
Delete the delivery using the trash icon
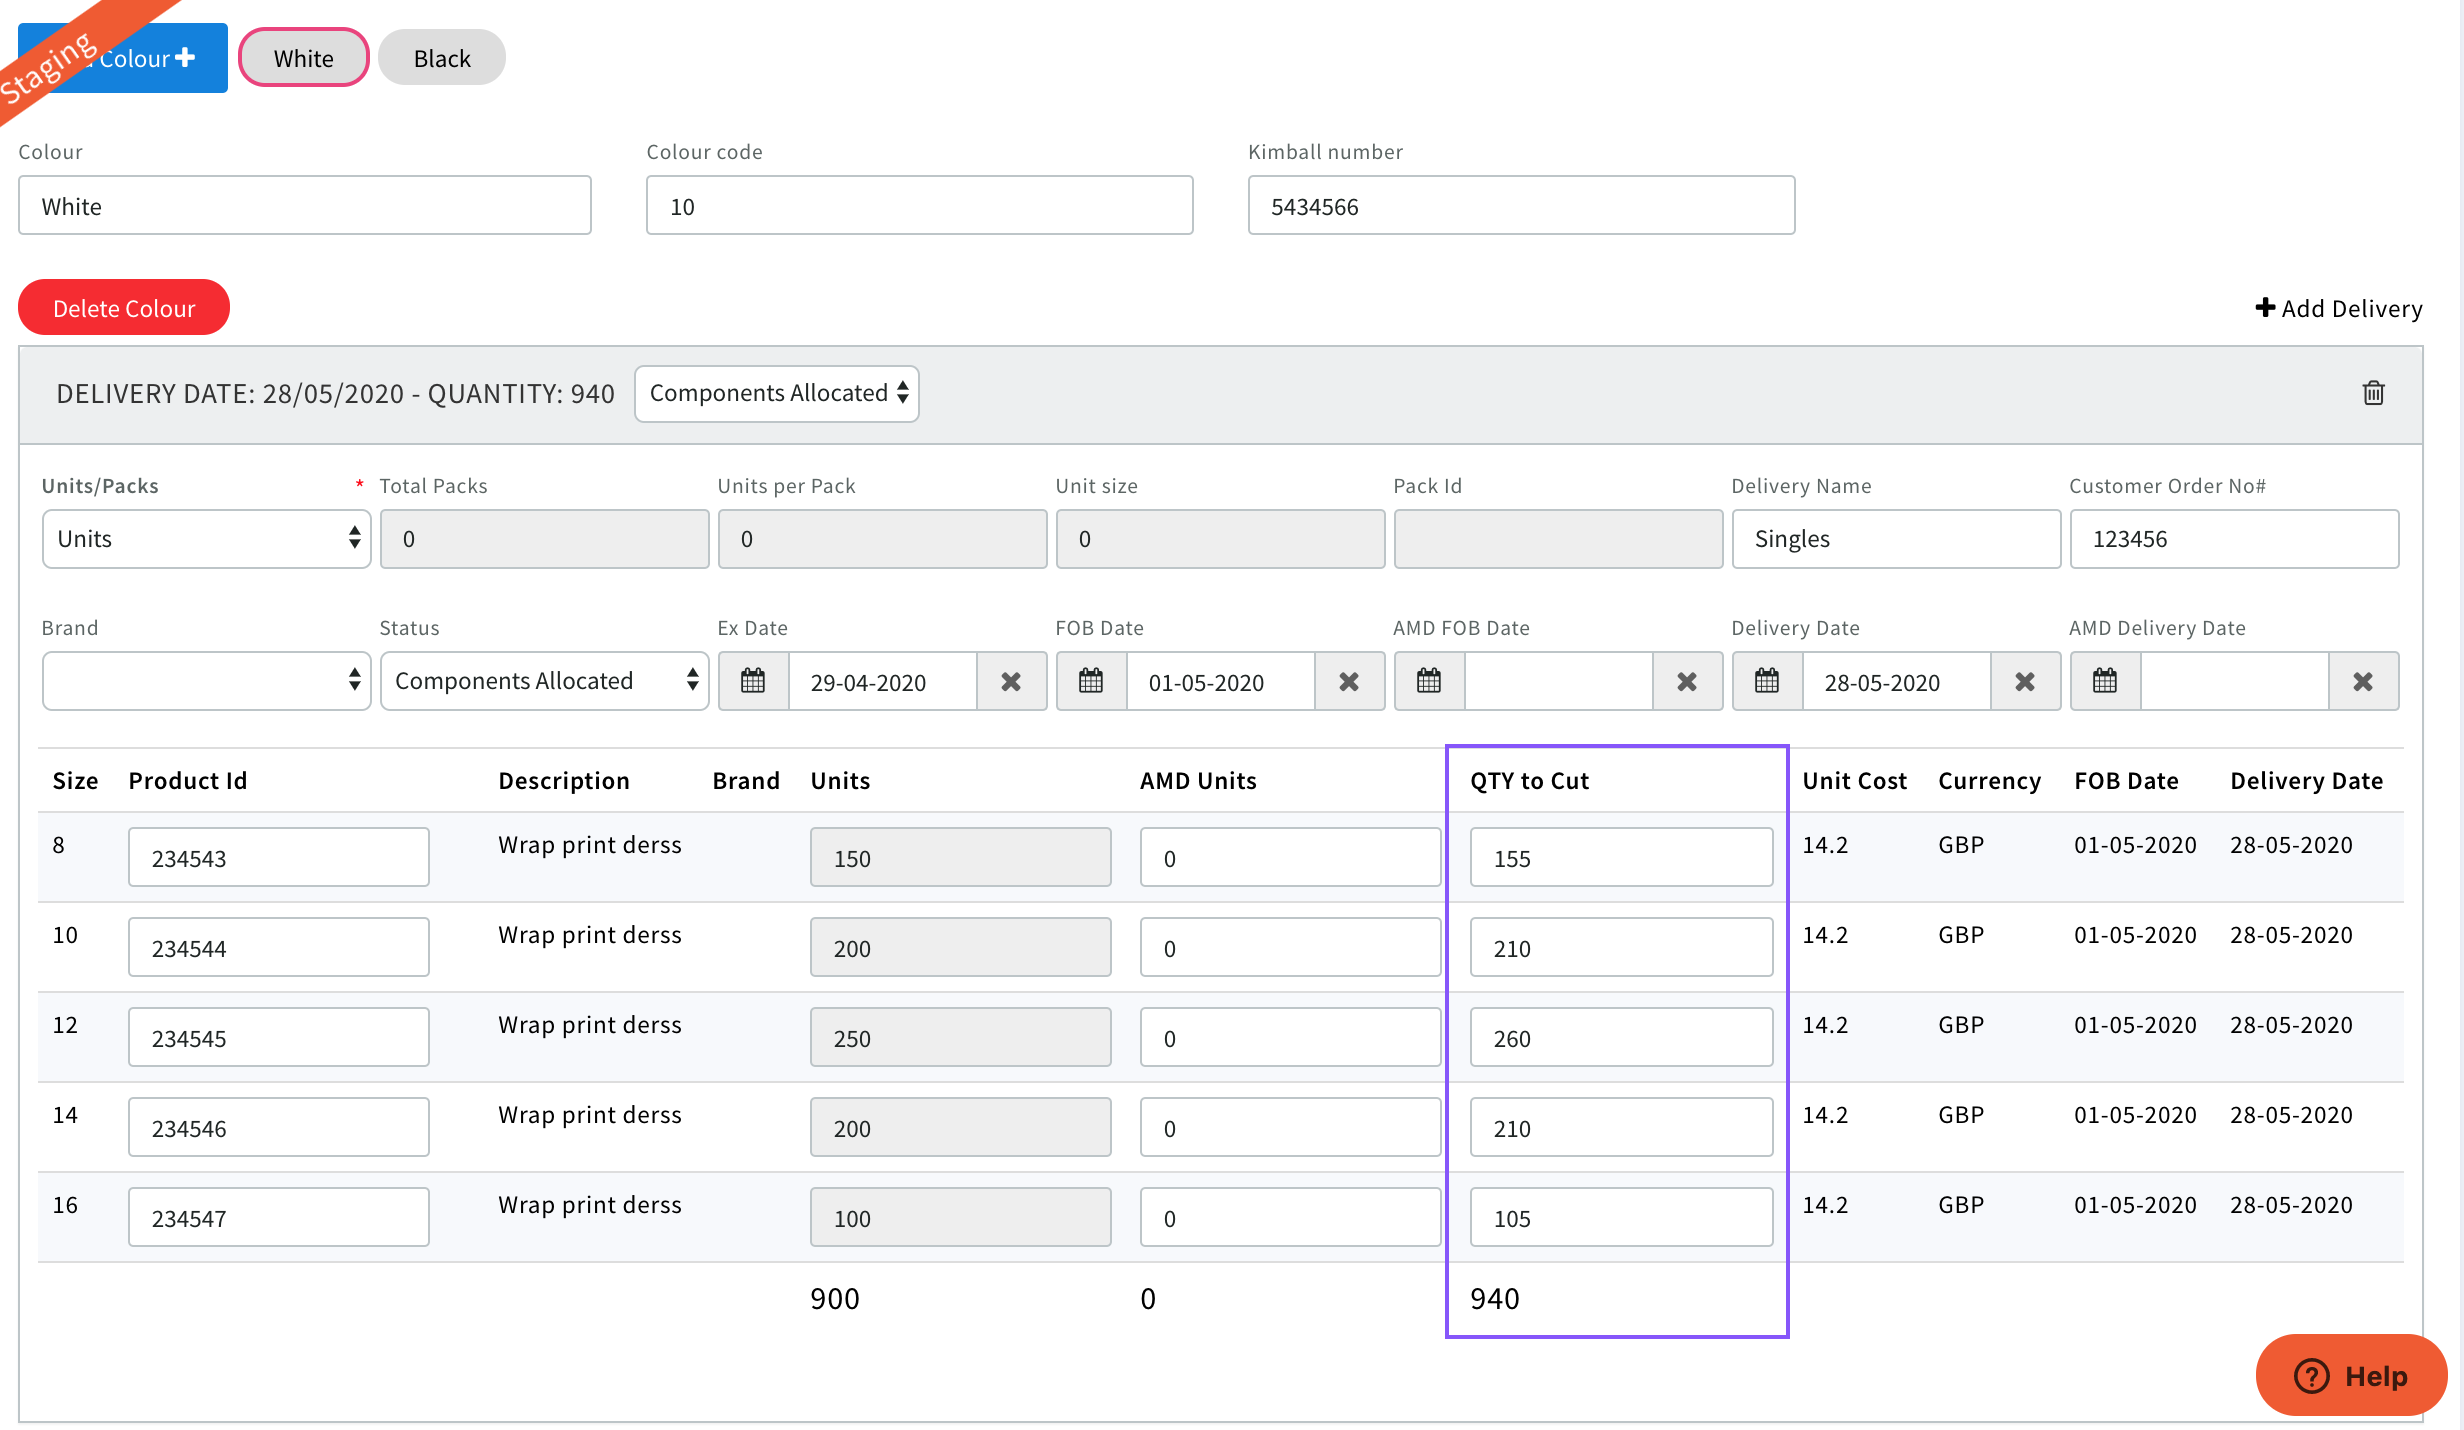pos(2374,392)
